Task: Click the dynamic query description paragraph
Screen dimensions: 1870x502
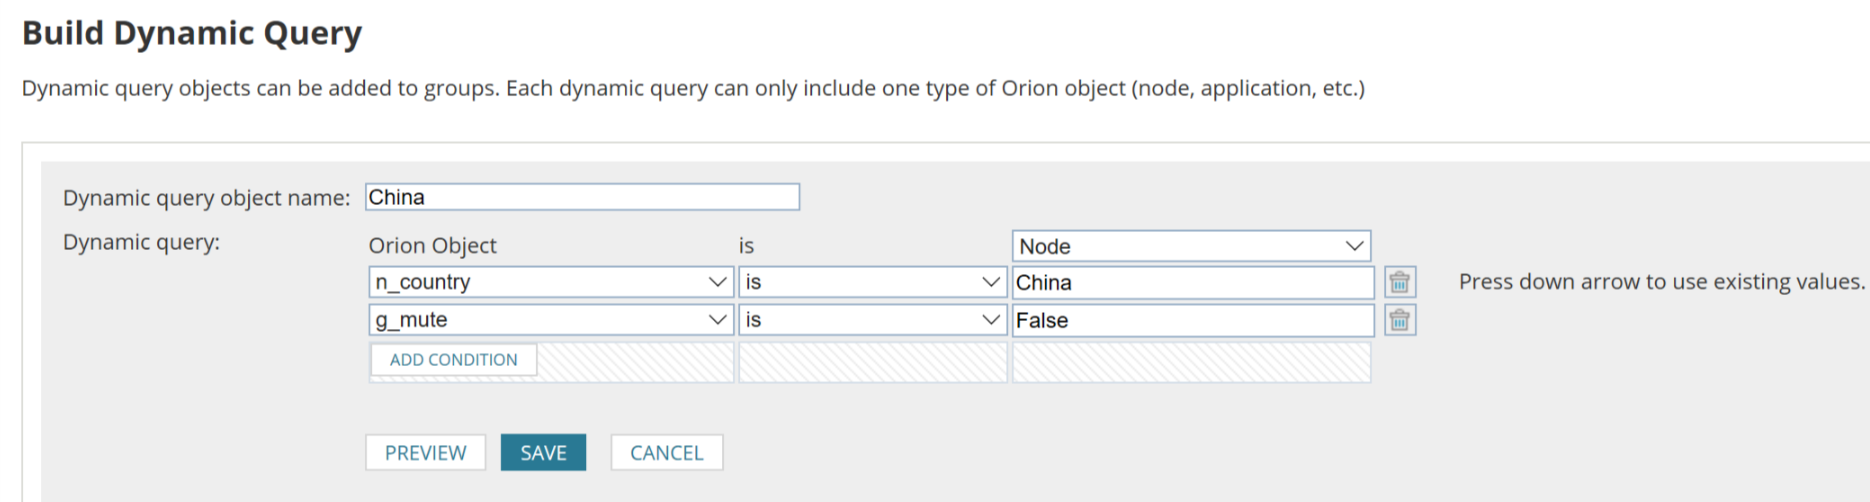Action: tap(693, 88)
